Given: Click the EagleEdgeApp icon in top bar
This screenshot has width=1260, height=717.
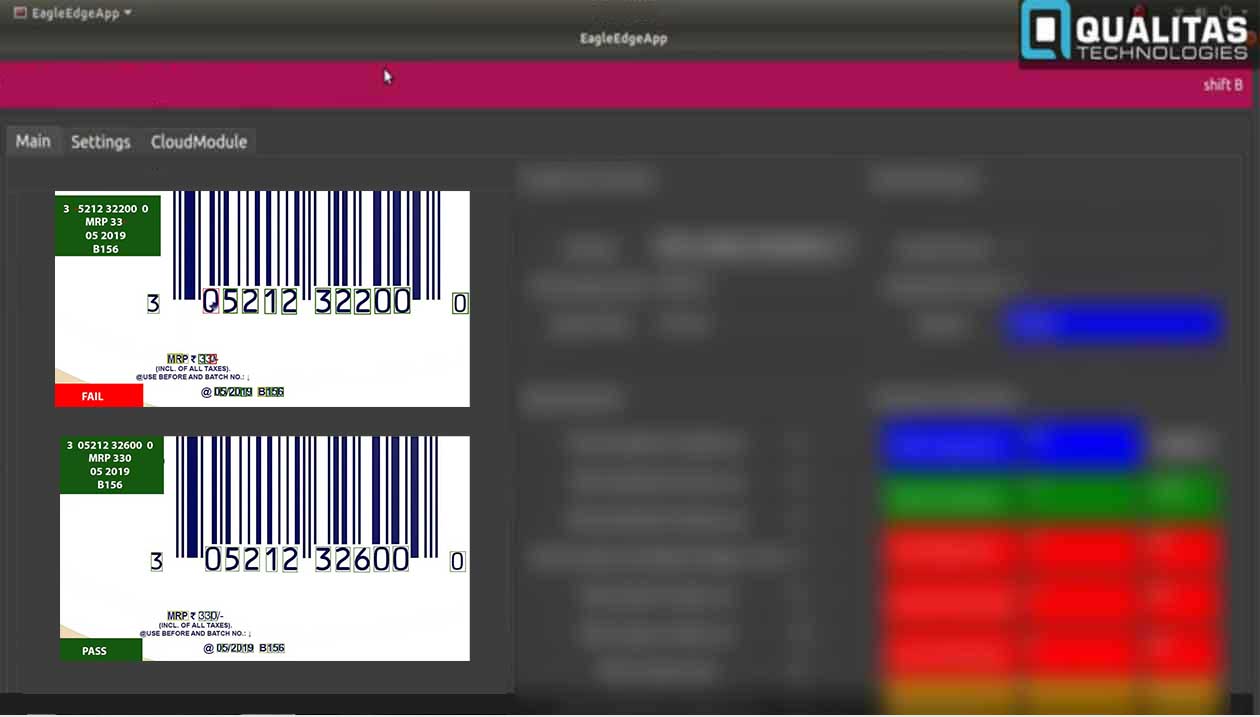Looking at the screenshot, I should (20, 13).
